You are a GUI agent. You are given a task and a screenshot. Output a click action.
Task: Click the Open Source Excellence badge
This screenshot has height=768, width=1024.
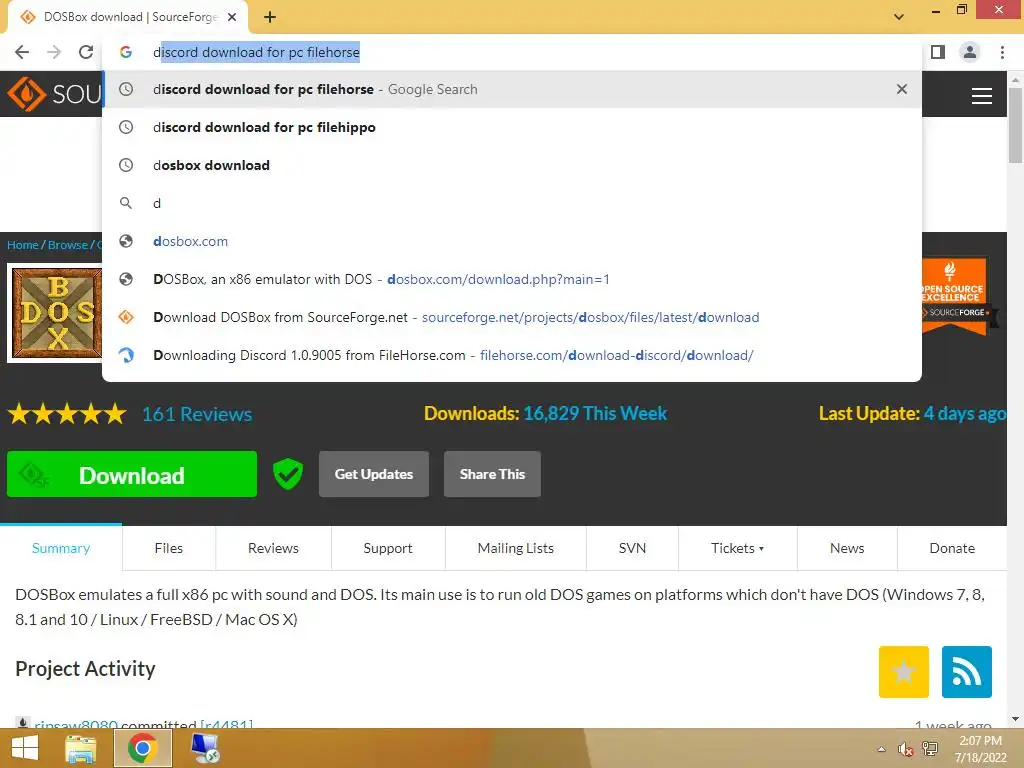[x=955, y=297]
